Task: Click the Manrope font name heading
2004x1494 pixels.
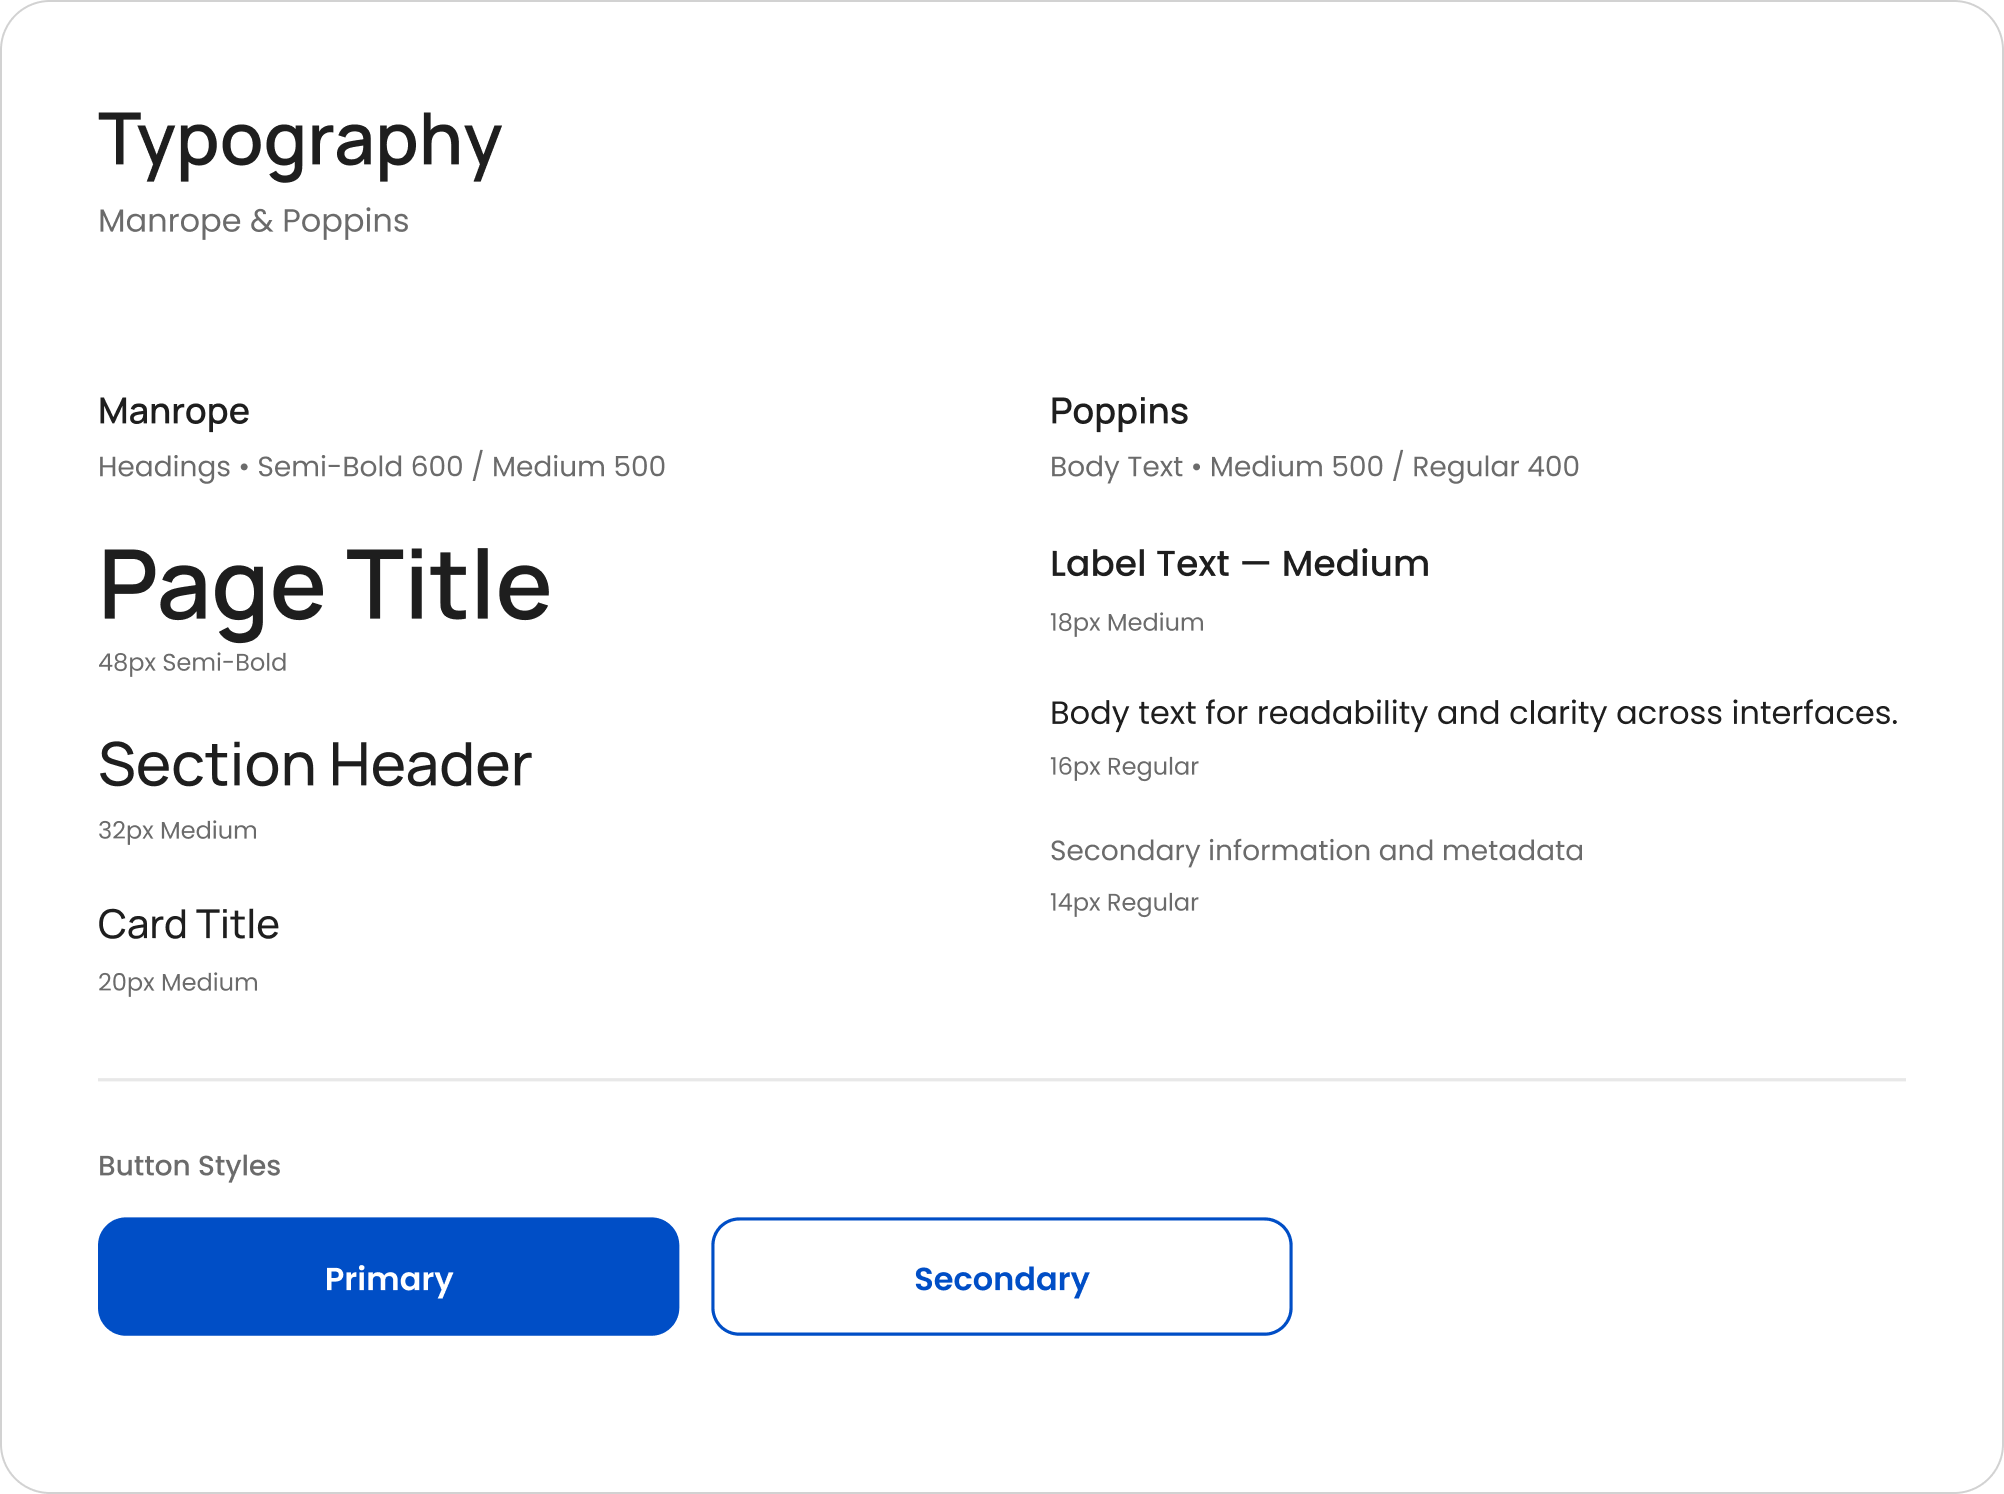Action: click(x=174, y=411)
